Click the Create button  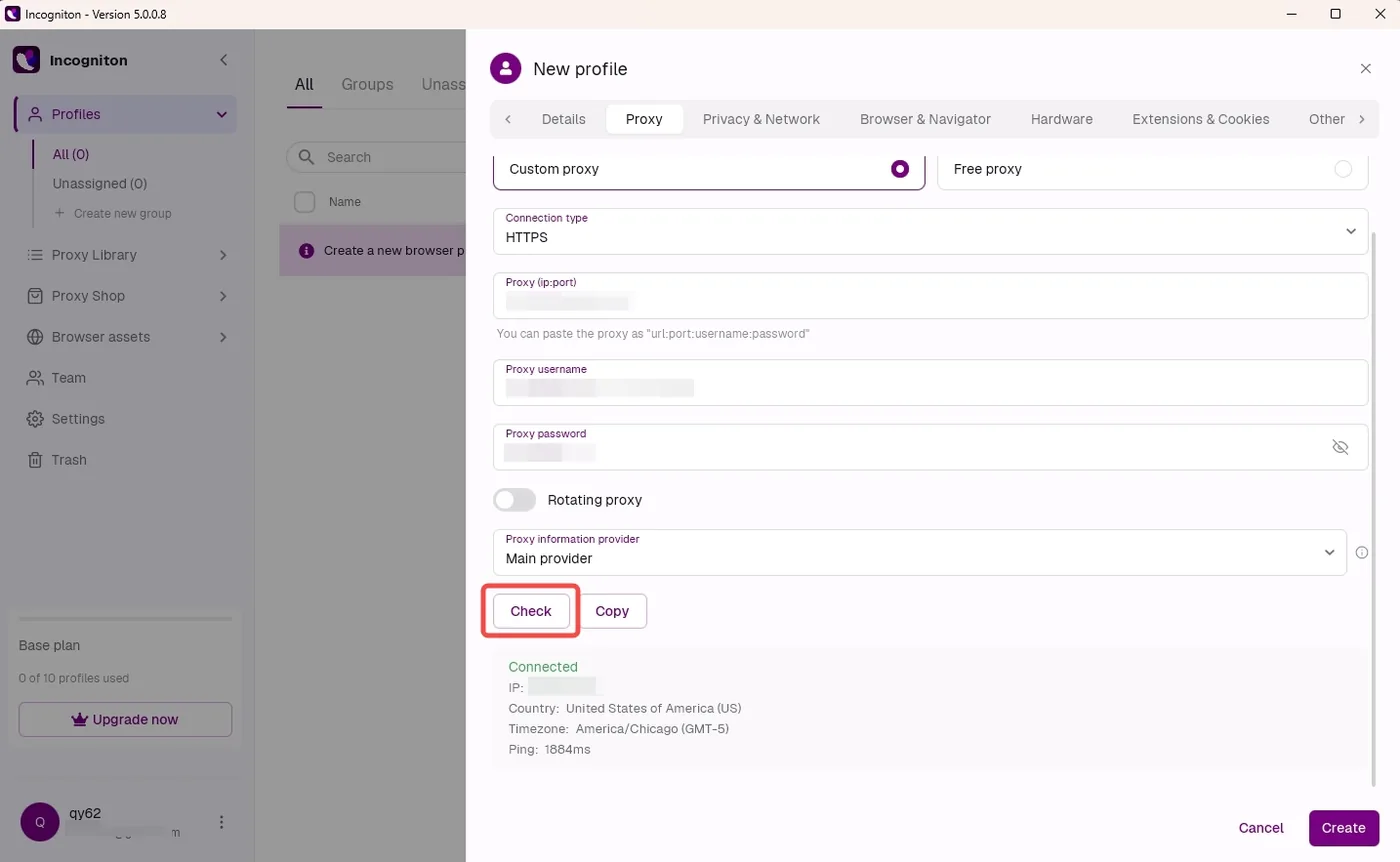coord(1343,828)
